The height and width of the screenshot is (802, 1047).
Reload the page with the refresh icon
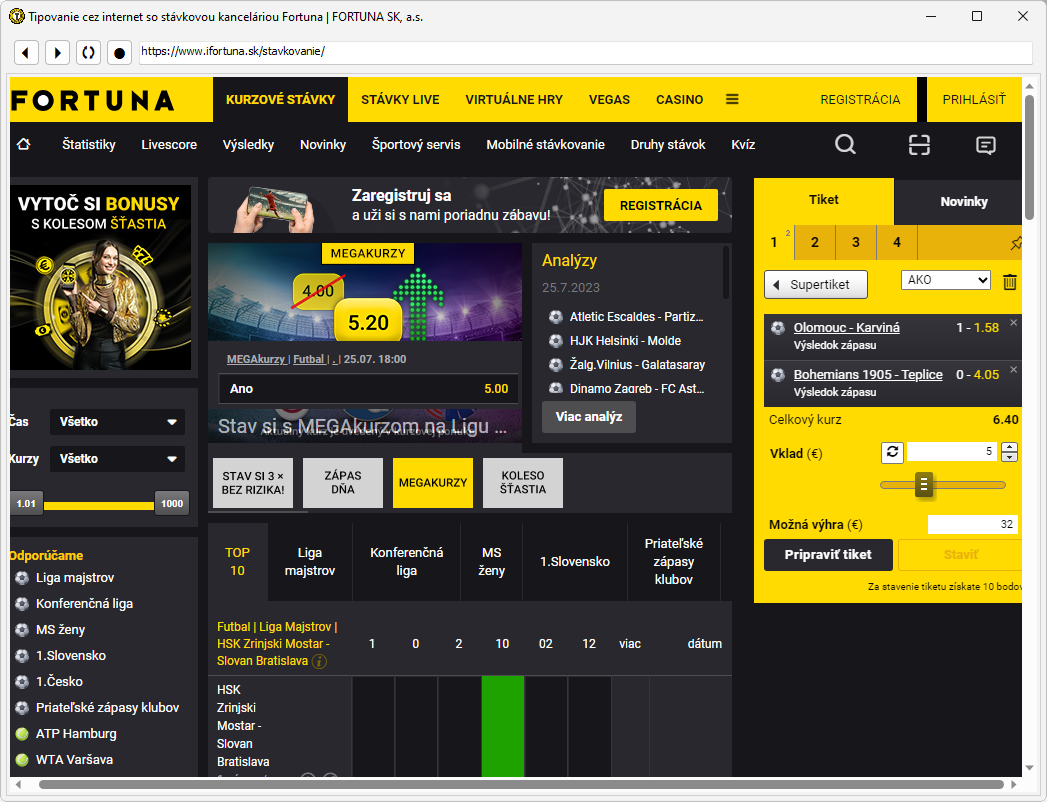click(88, 52)
